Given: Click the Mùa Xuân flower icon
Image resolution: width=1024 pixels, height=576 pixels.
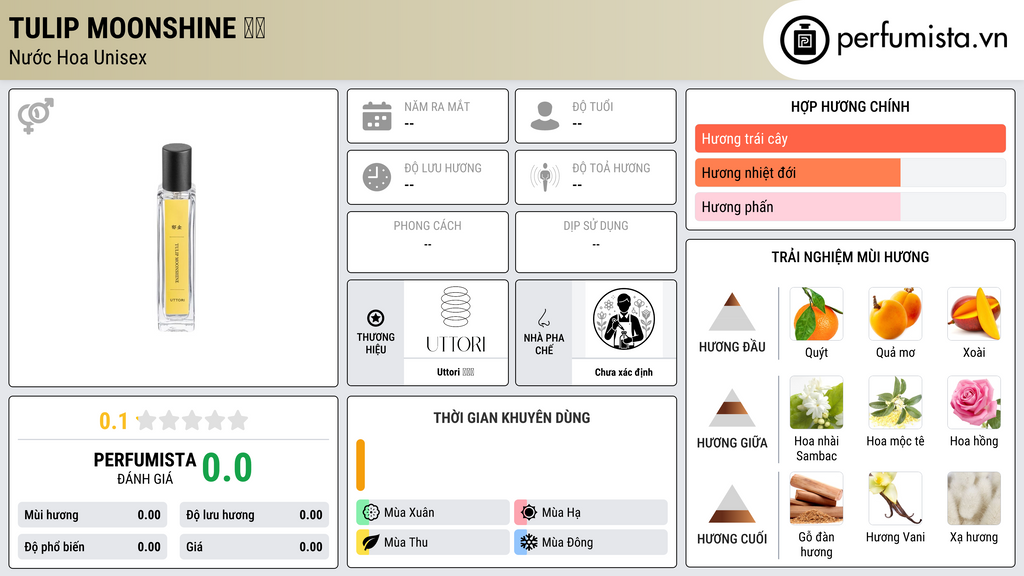Looking at the screenshot, I should (x=371, y=513).
